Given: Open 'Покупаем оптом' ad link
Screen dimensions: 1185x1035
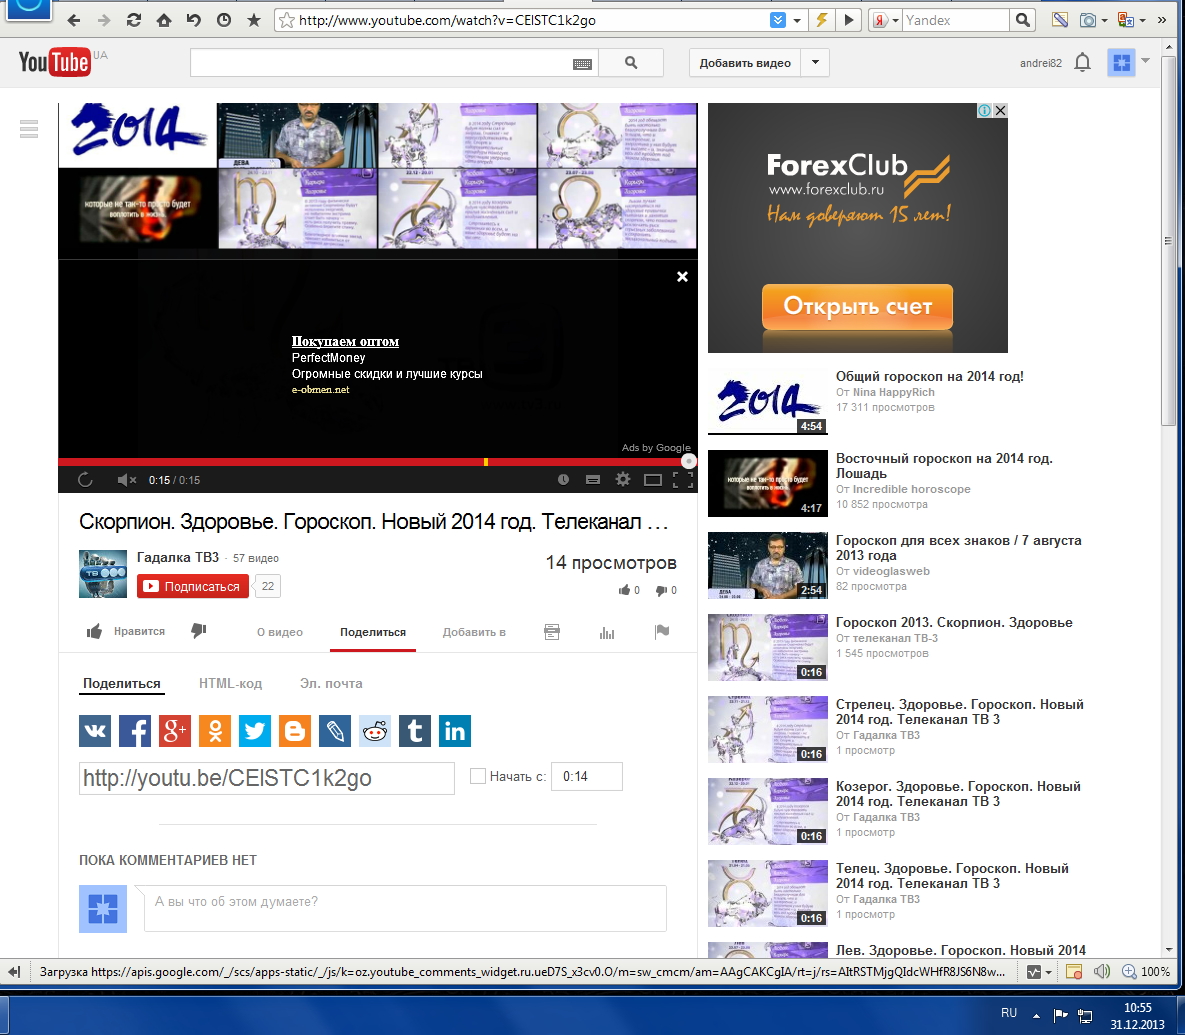Looking at the screenshot, I should tap(345, 341).
